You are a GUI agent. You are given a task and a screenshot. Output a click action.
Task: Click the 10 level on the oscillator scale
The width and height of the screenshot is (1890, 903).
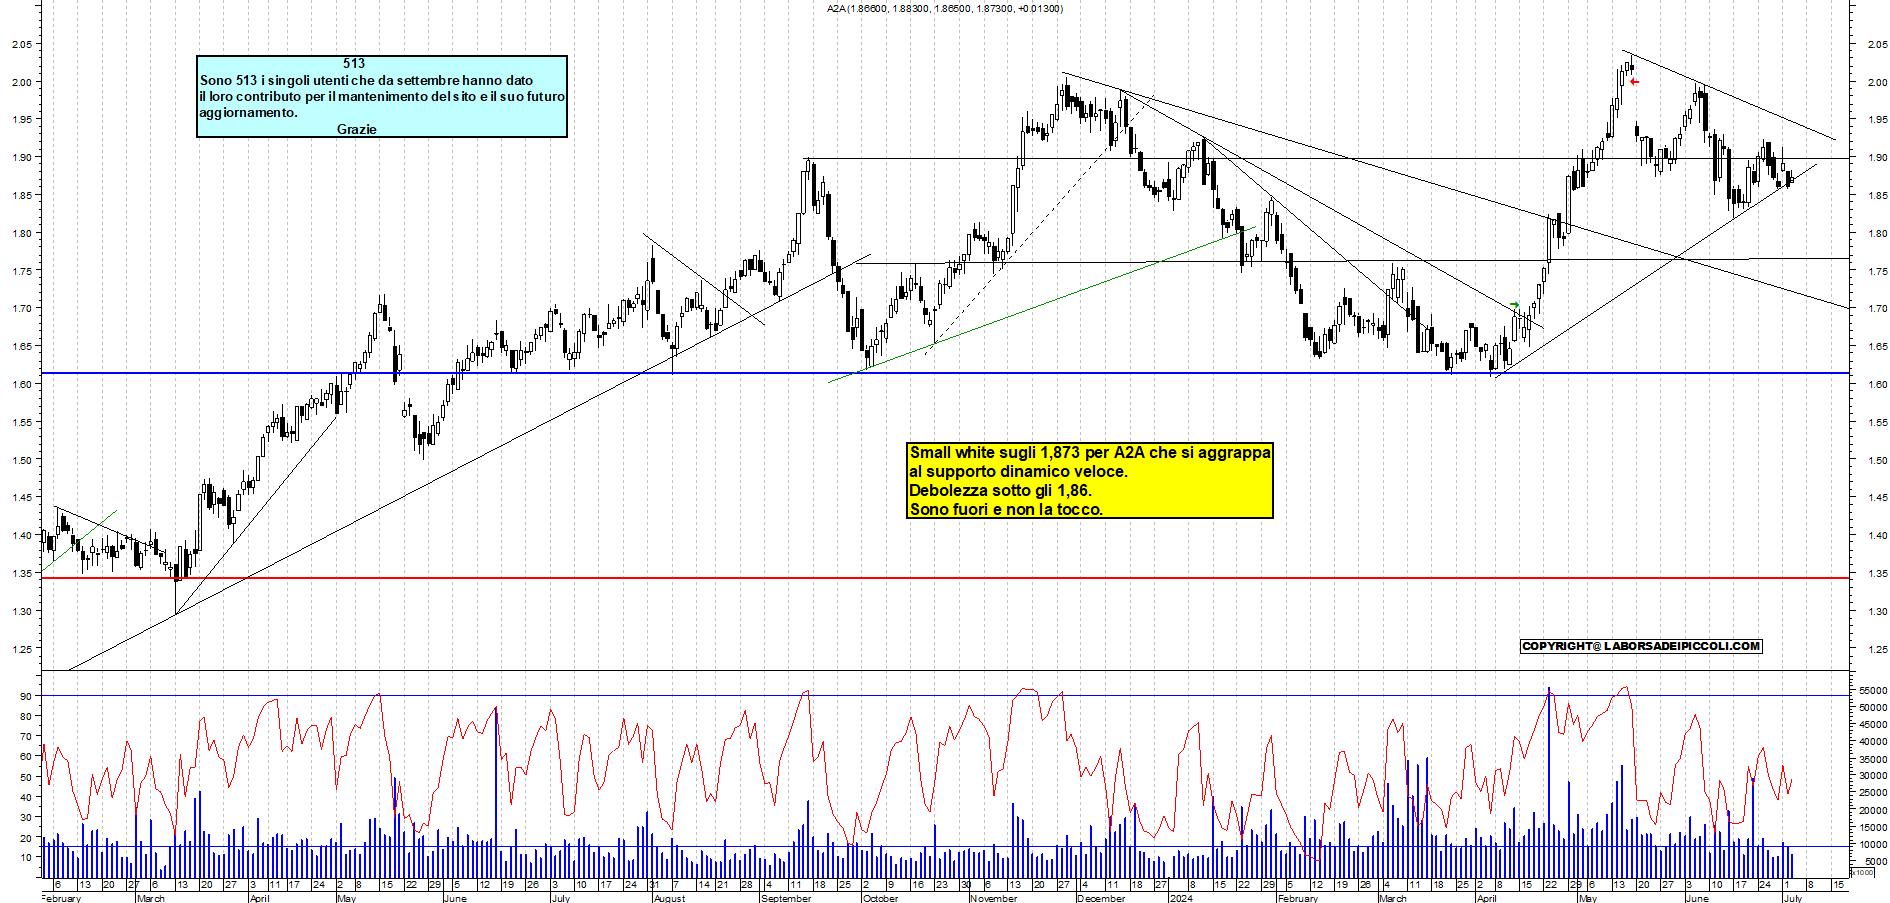(x=26, y=858)
